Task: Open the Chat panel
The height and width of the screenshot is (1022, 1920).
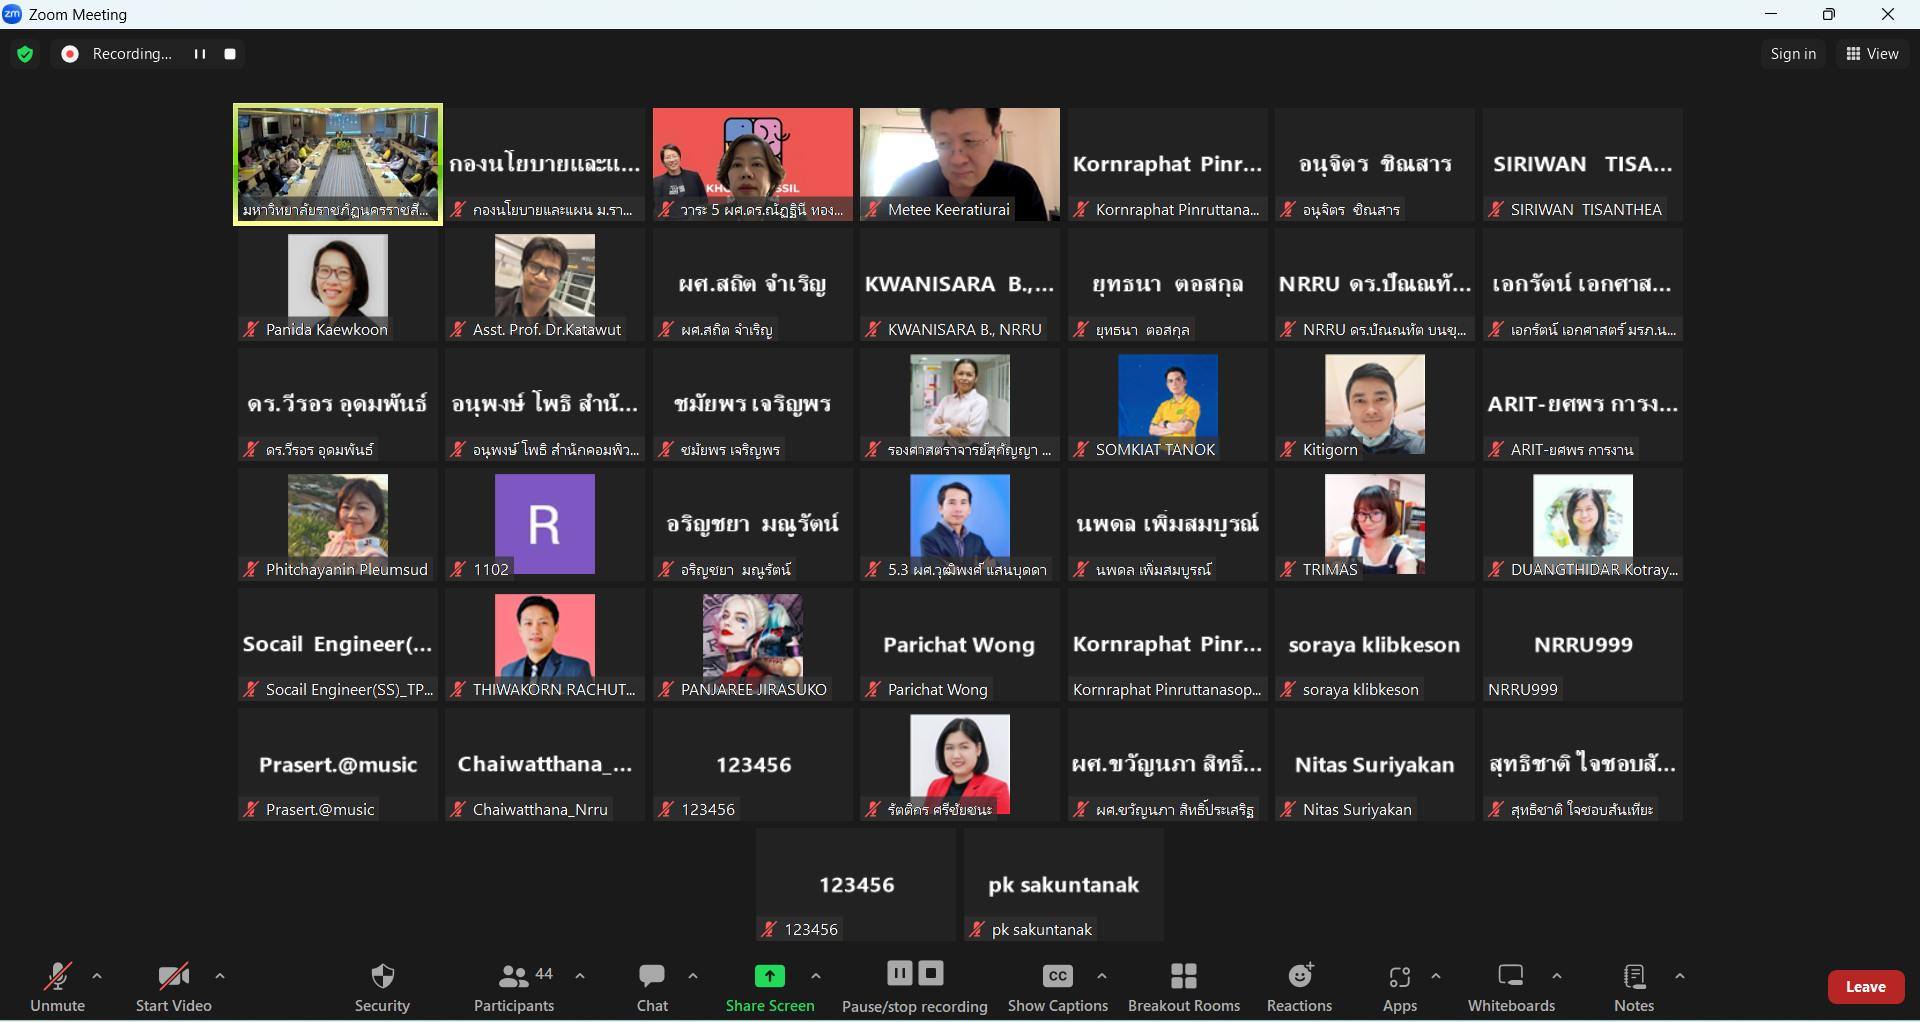Action: 652,986
